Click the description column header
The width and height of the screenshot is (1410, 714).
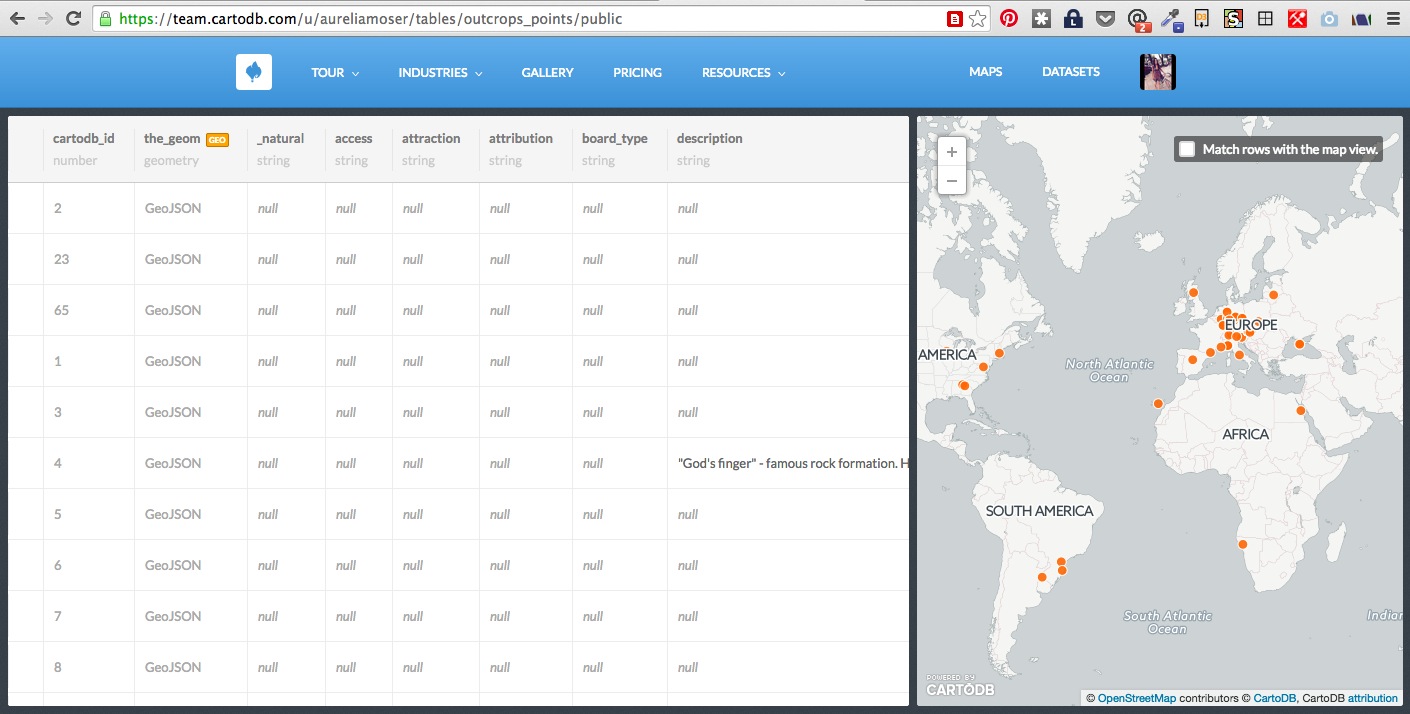pyautogui.click(x=710, y=139)
